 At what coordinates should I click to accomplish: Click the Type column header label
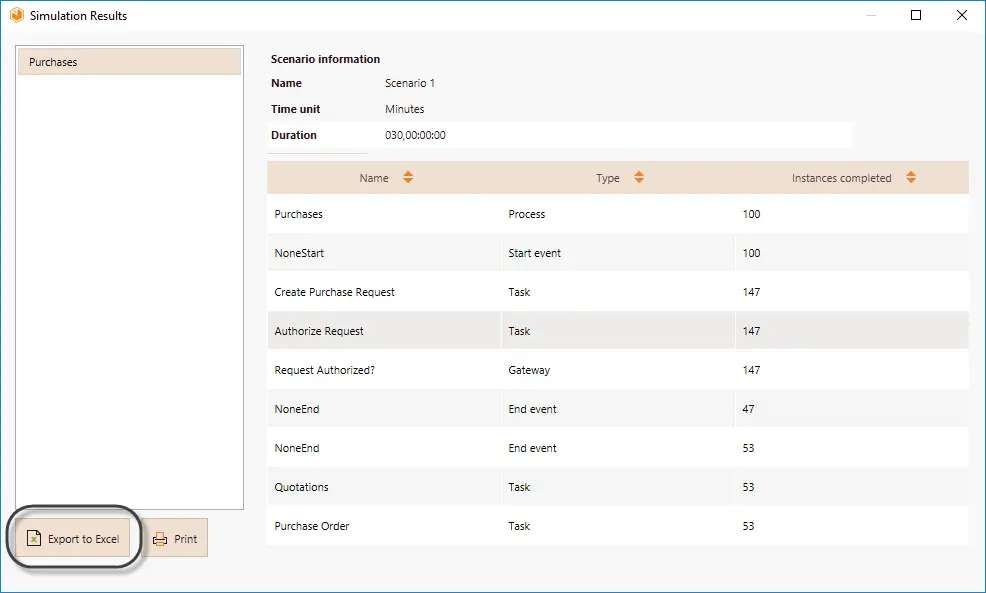[x=607, y=178]
